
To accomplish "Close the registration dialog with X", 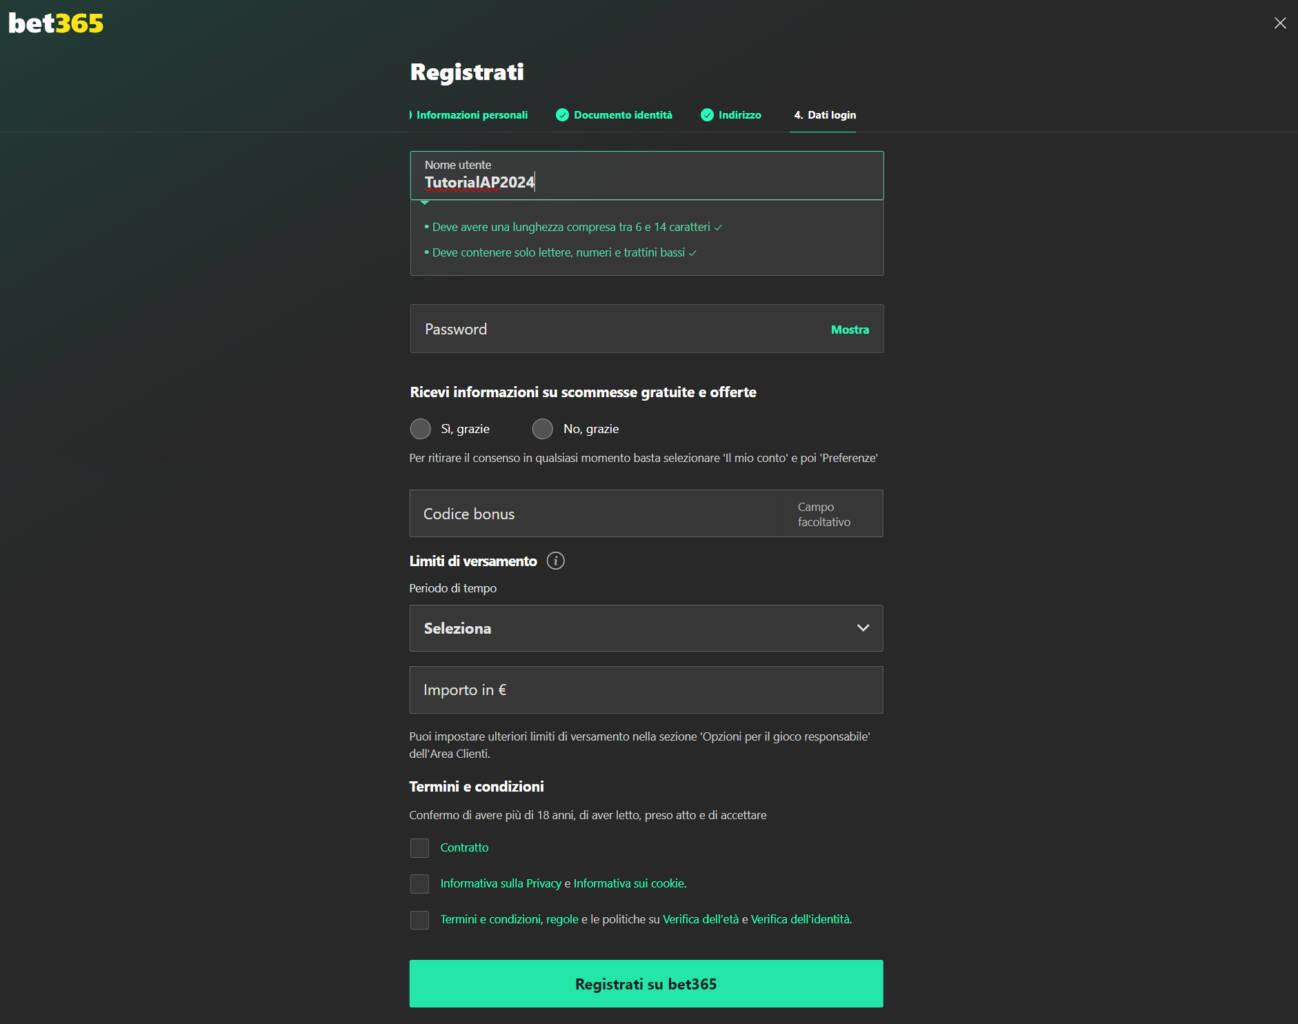I will pyautogui.click(x=1280, y=23).
